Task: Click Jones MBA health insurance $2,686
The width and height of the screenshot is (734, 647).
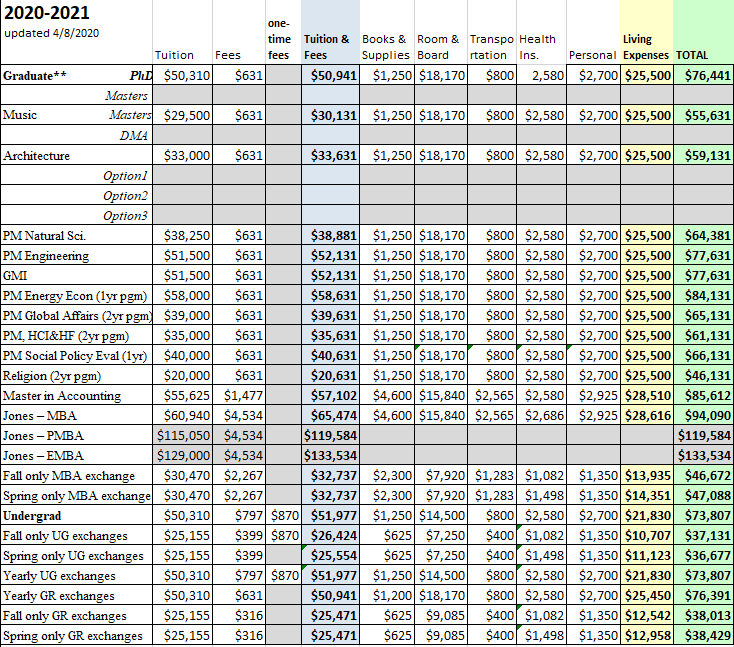Action: 544,416
